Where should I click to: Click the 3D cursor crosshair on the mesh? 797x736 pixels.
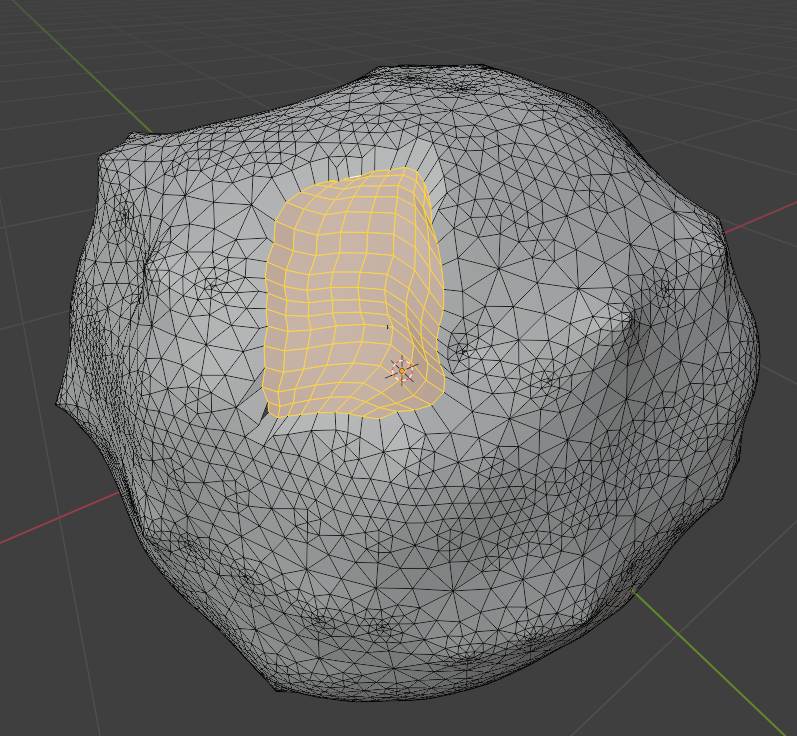[402, 371]
